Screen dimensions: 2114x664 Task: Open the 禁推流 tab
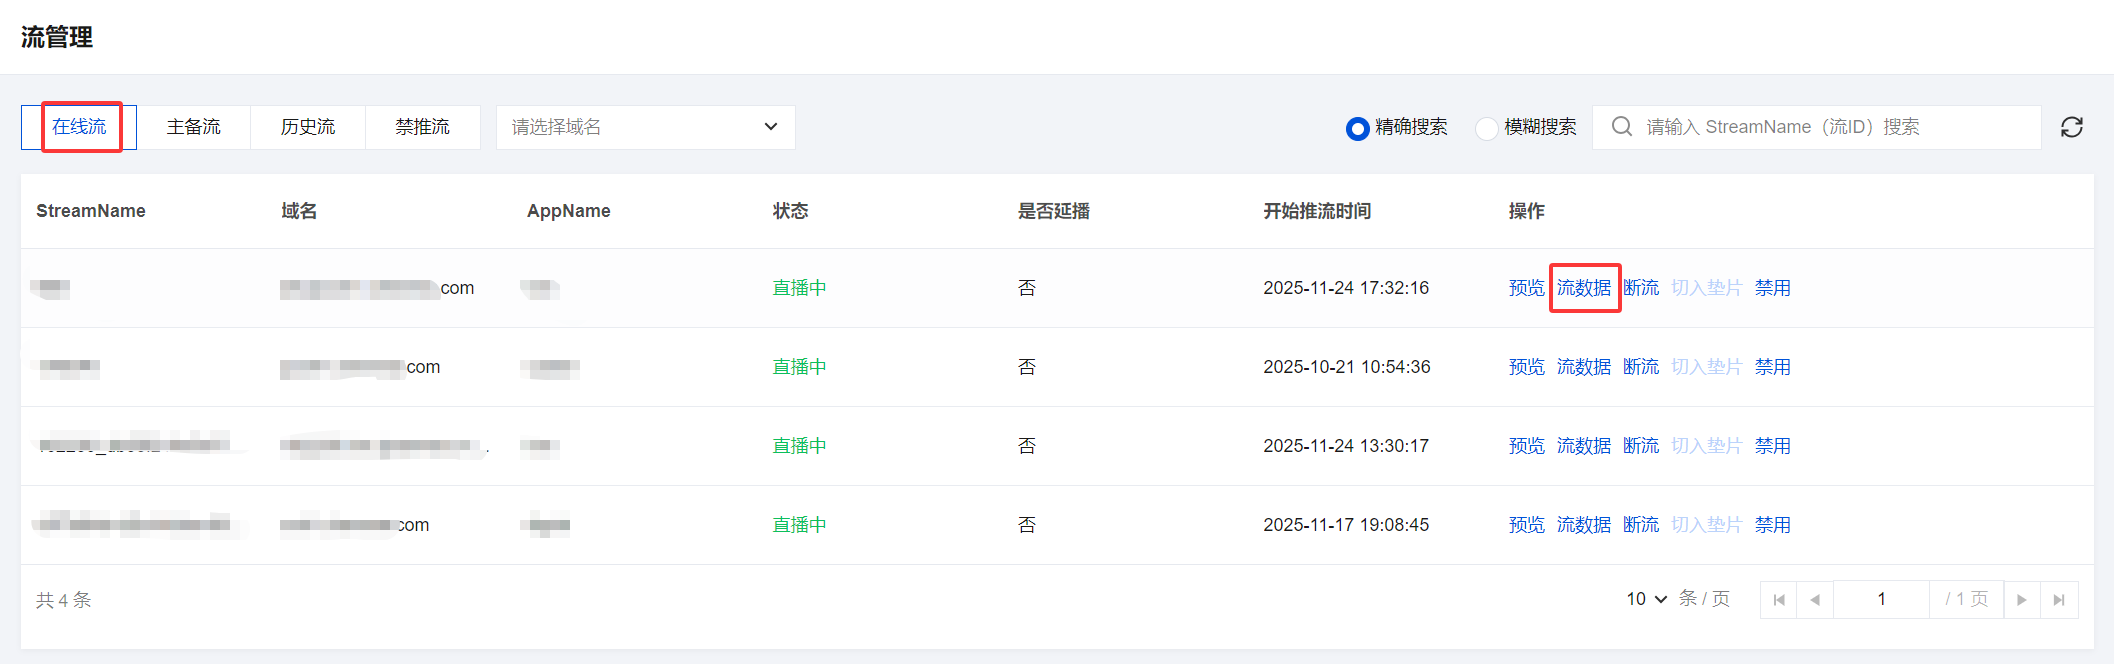422,127
